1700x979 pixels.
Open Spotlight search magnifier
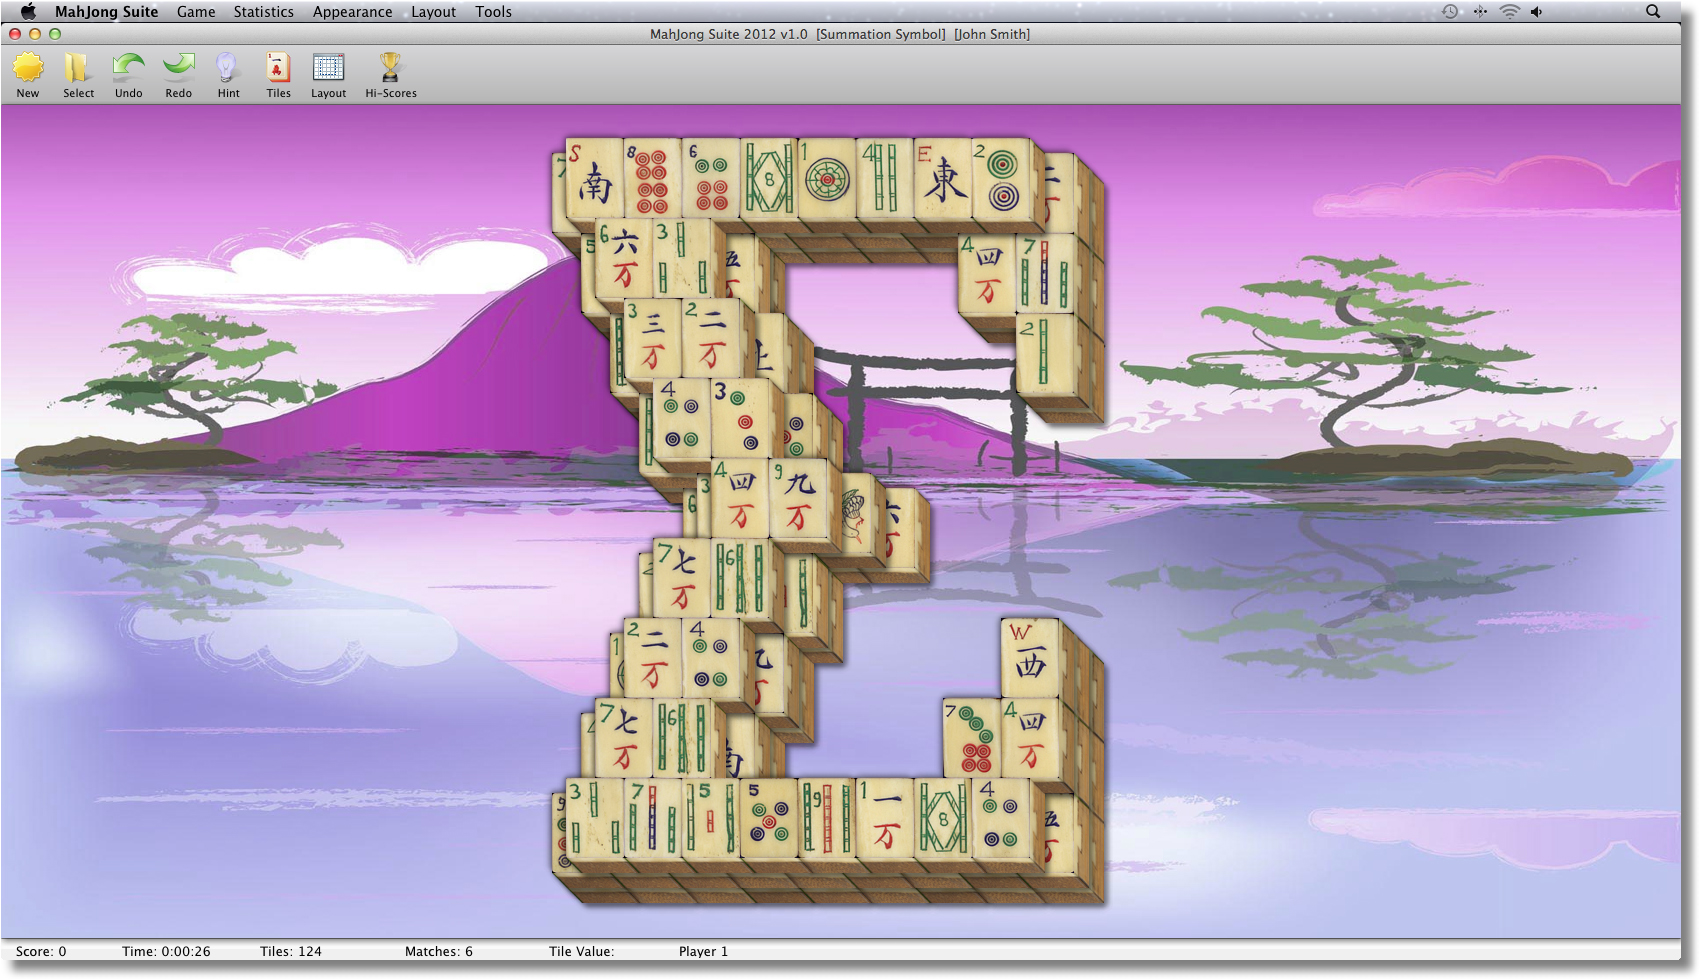pyautogui.click(x=1653, y=12)
